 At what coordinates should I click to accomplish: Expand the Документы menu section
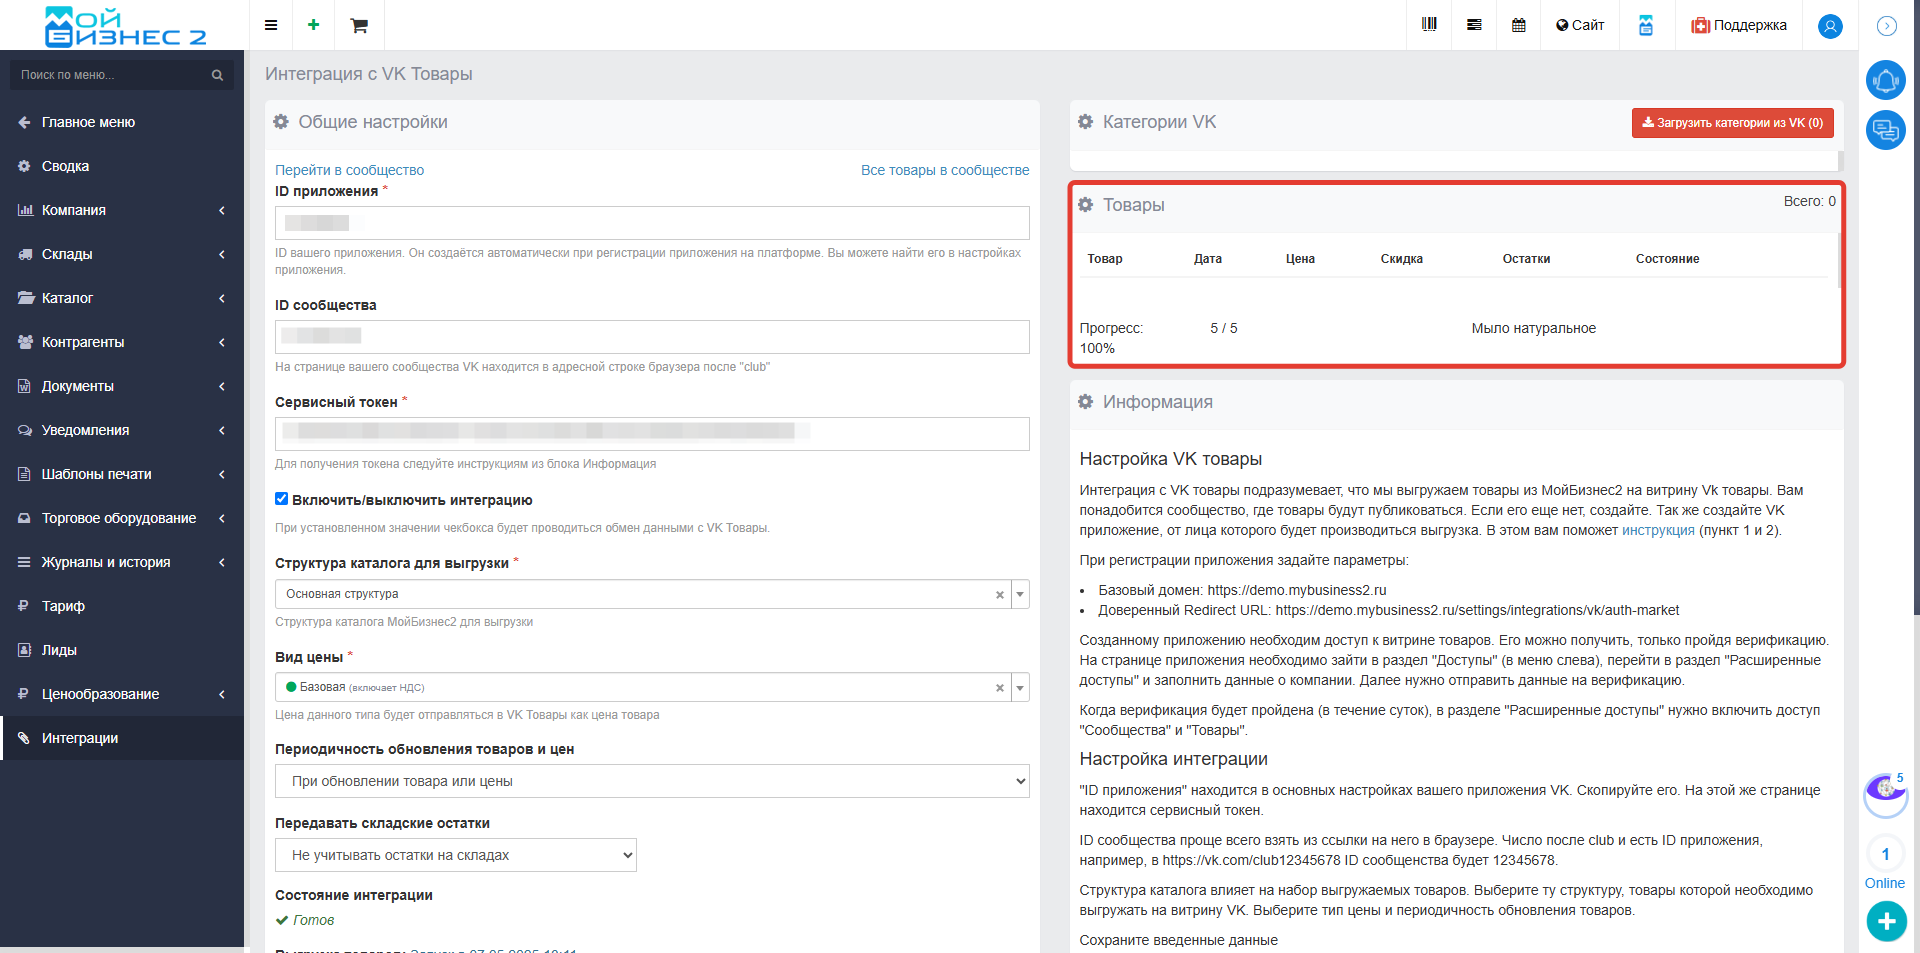[122, 386]
